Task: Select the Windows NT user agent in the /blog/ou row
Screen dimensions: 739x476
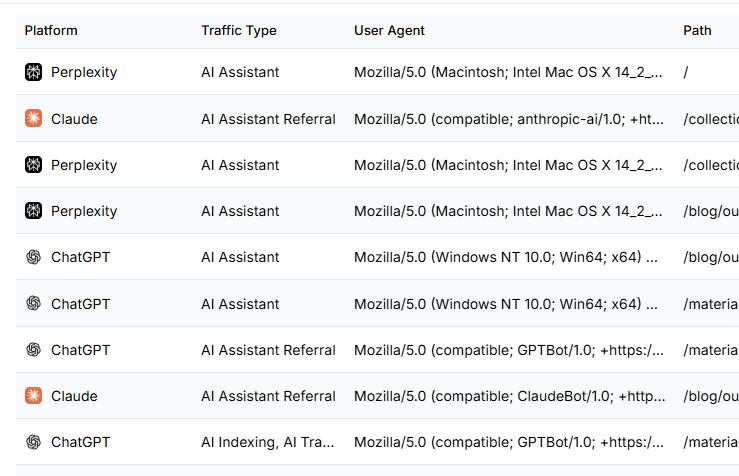Action: [x=506, y=257]
